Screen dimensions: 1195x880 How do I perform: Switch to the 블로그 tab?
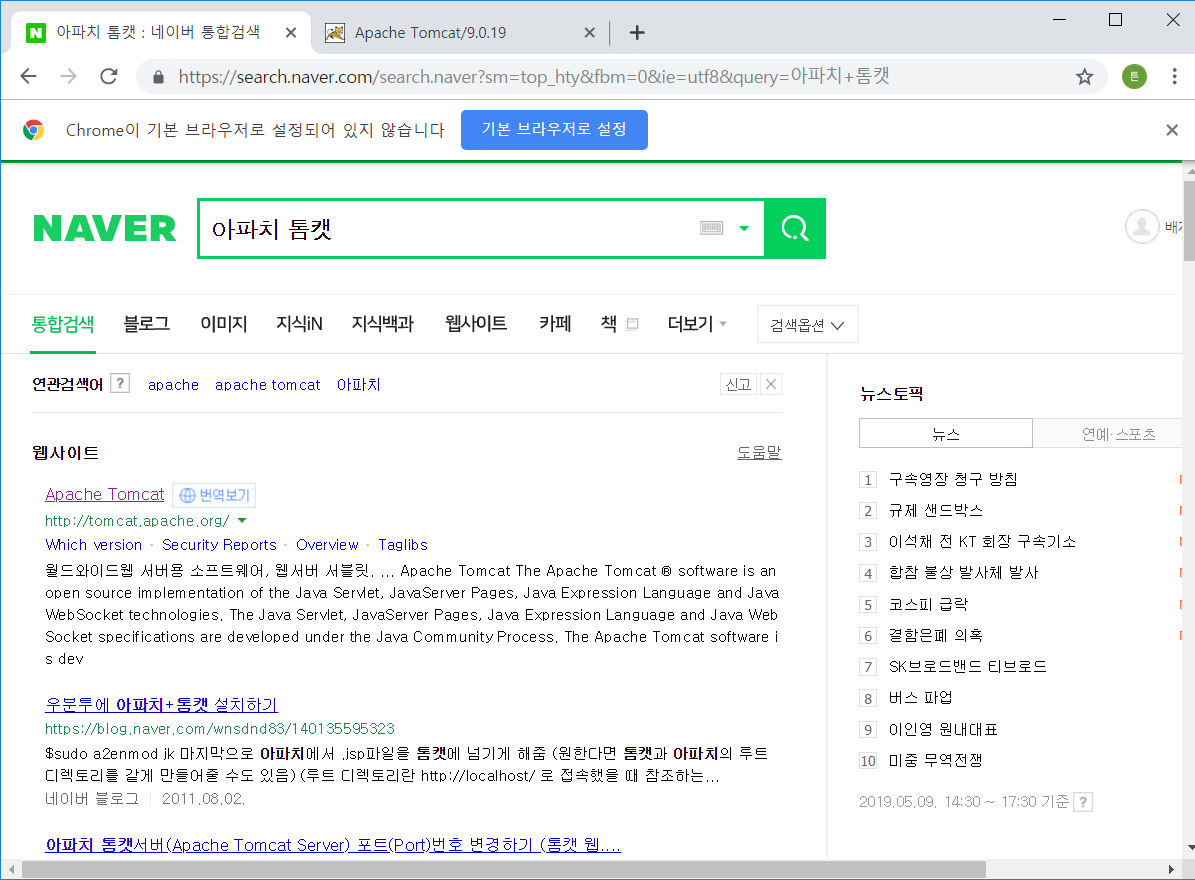(x=146, y=324)
